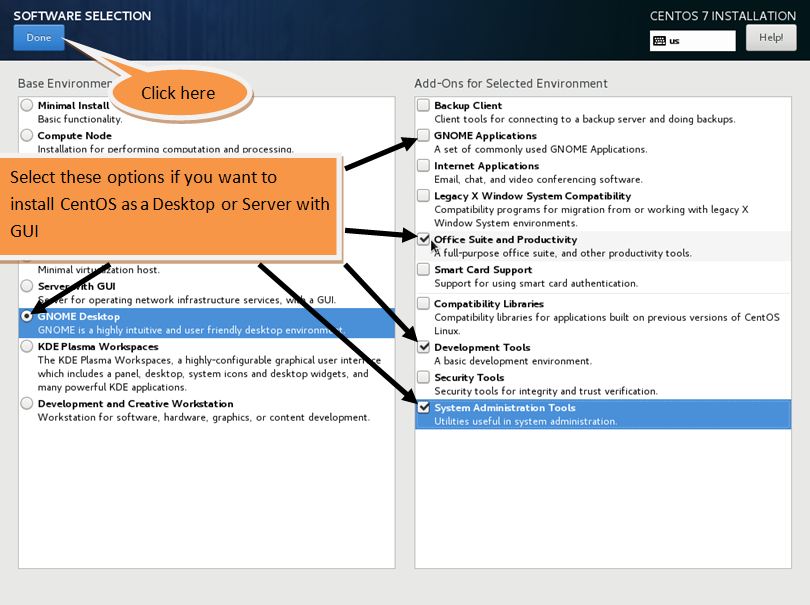This screenshot has width=810, height=605.
Task: Click 'GNOME Applications' label text
Action: 485,135
